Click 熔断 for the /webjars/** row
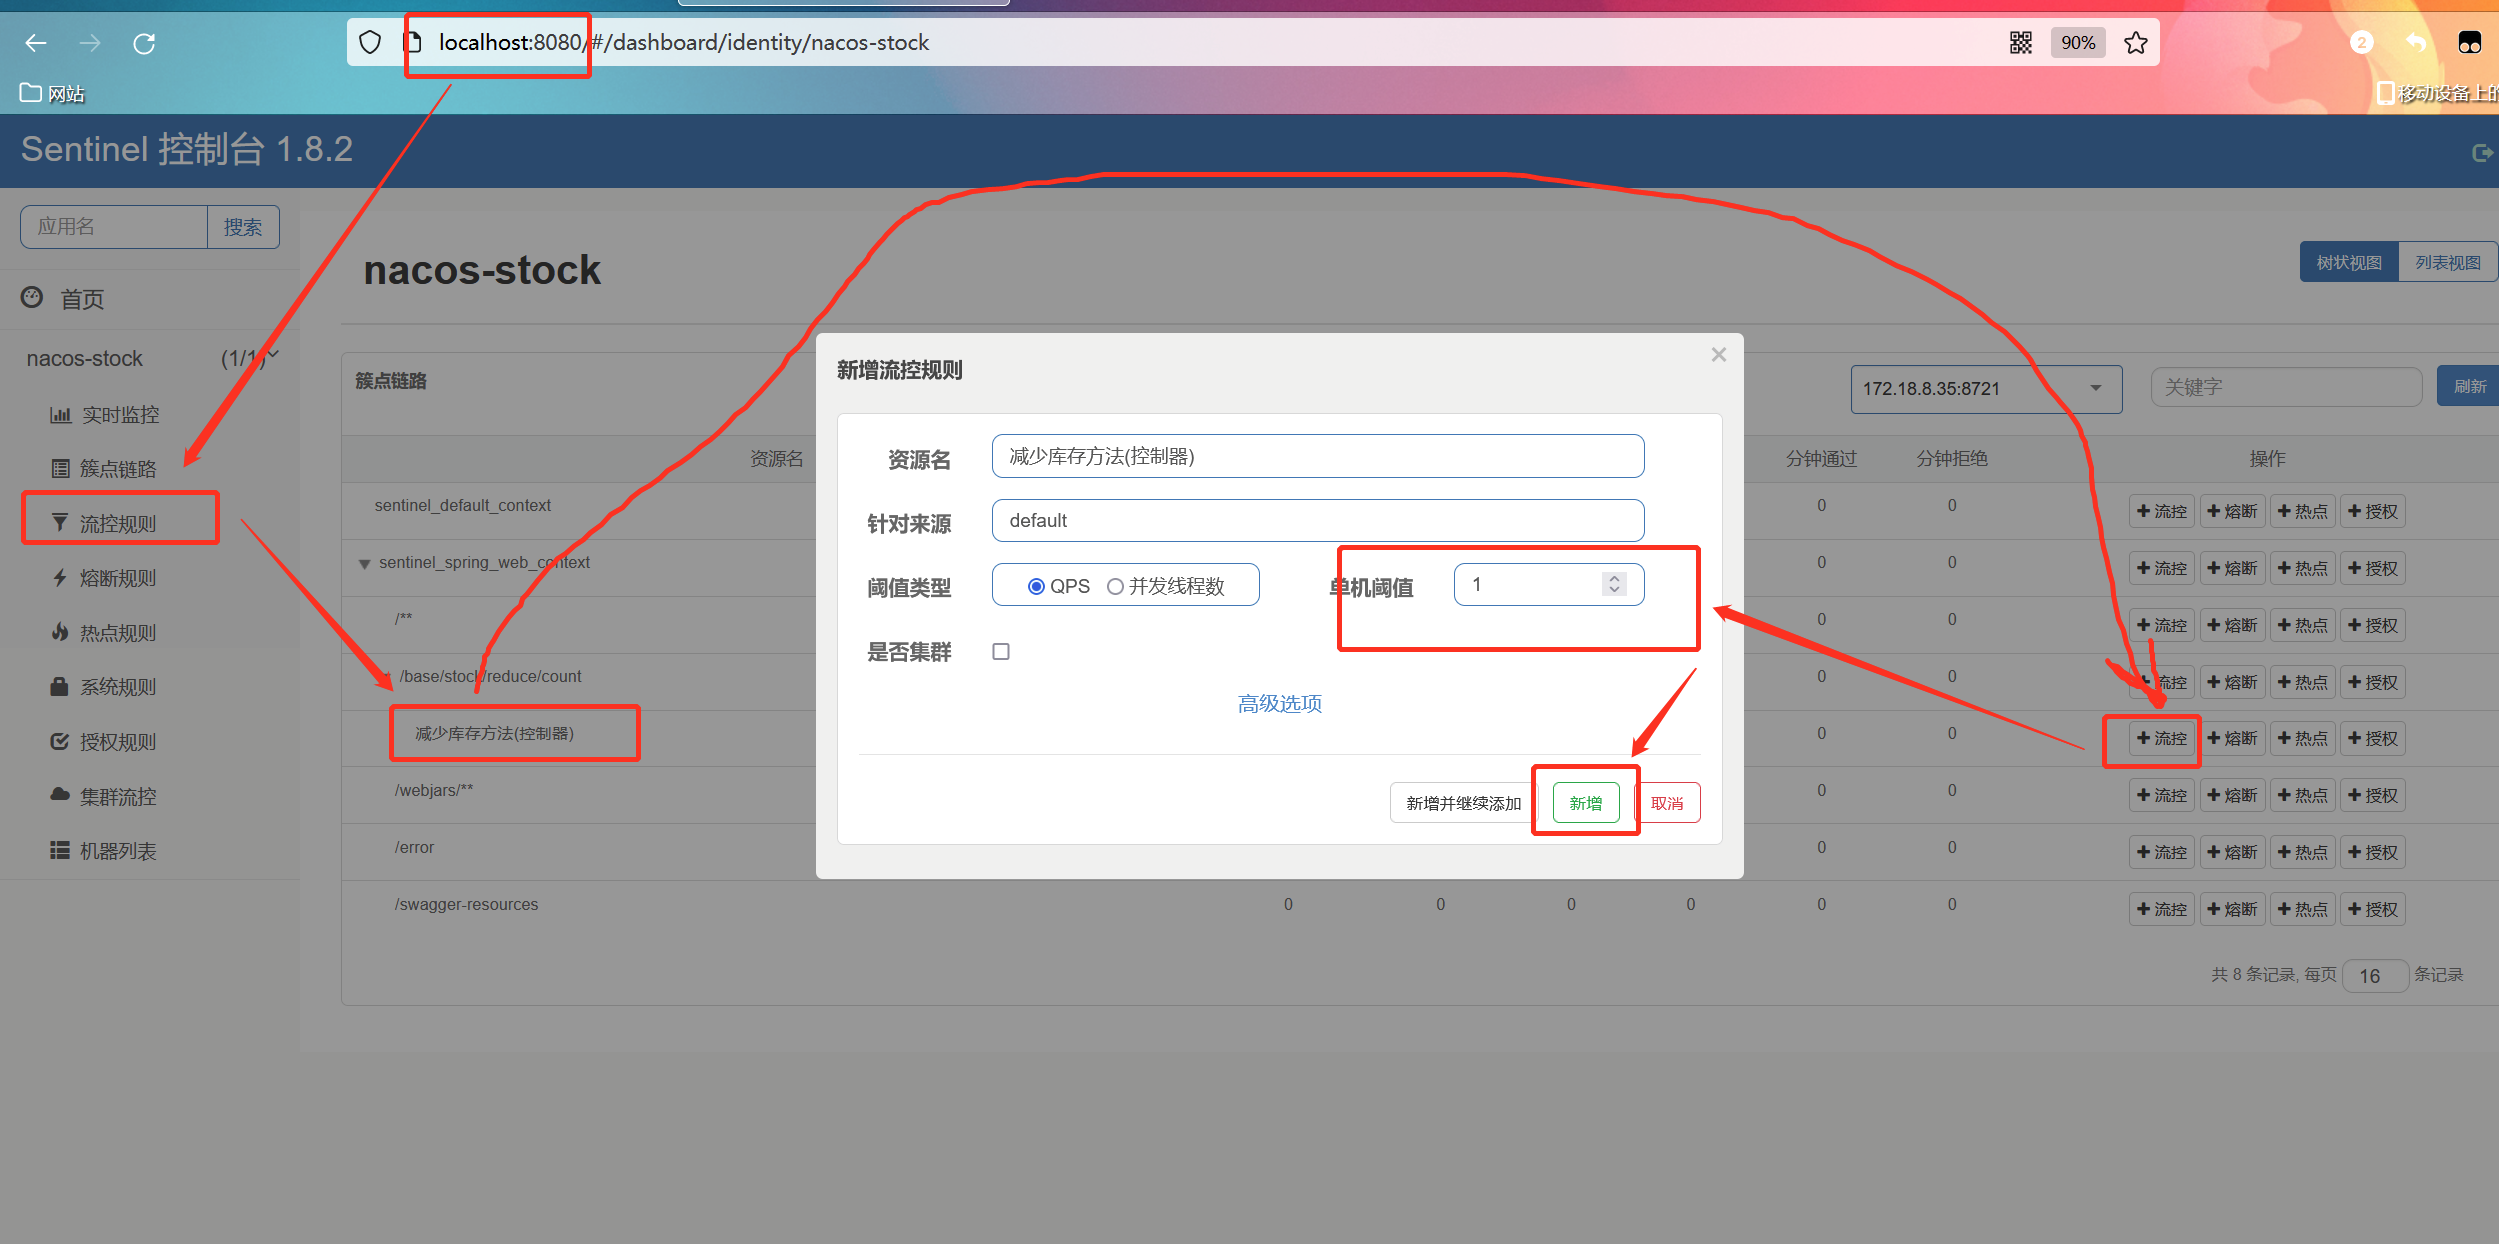 2233,795
